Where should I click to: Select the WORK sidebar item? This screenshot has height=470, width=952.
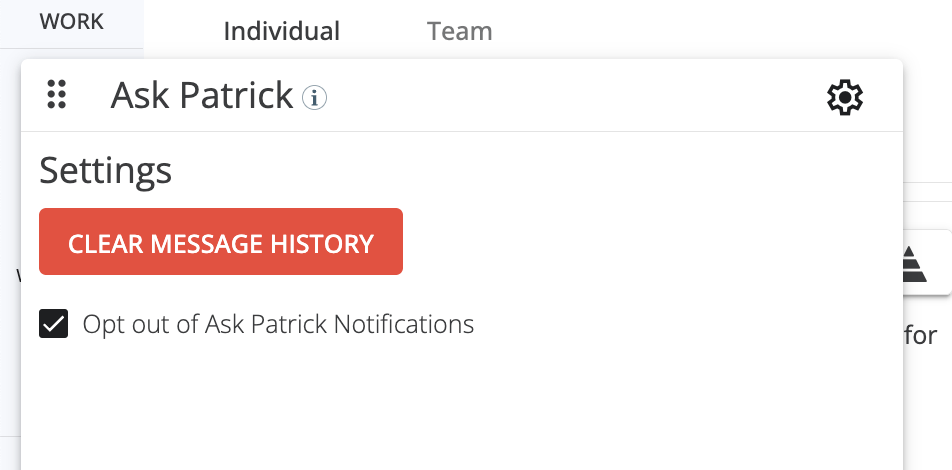click(x=72, y=22)
